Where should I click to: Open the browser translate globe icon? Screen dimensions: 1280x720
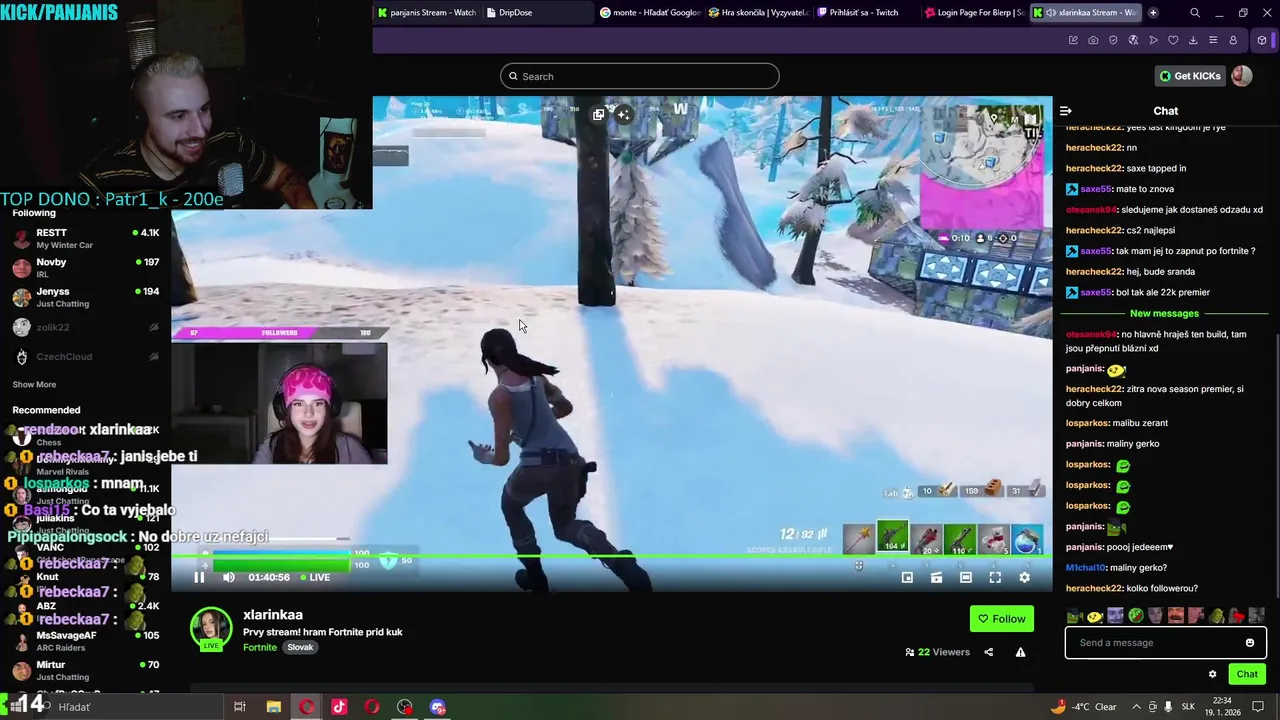coord(1133,40)
